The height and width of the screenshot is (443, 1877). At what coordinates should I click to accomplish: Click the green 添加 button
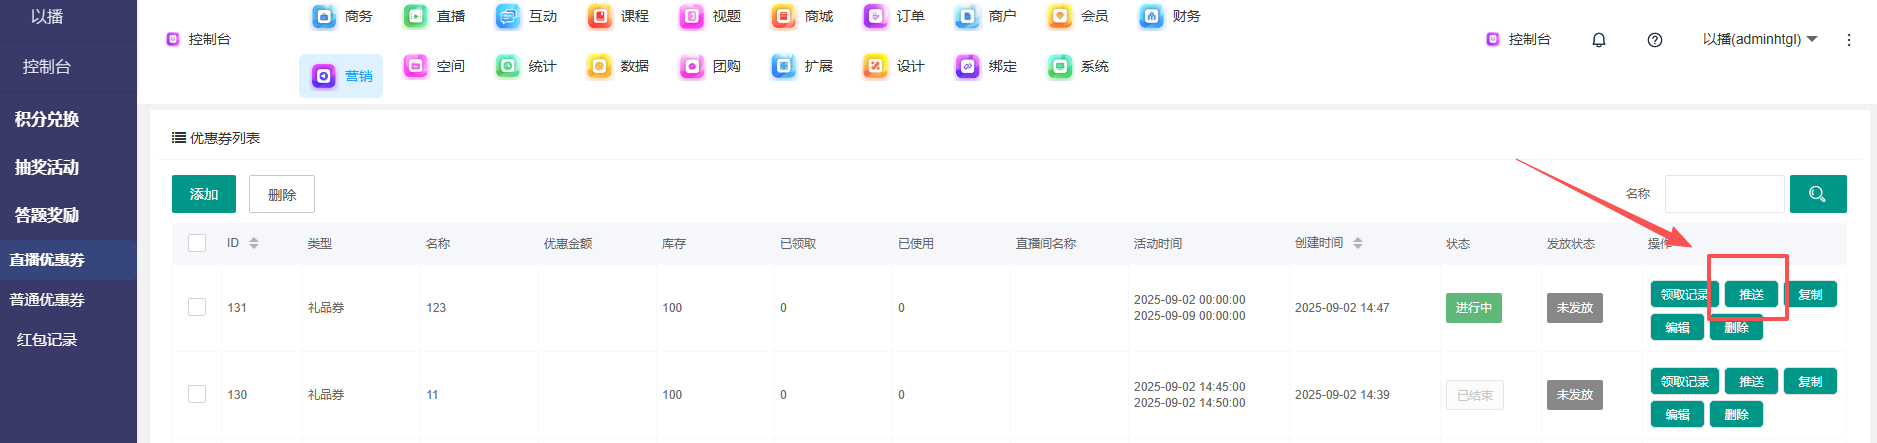point(203,194)
